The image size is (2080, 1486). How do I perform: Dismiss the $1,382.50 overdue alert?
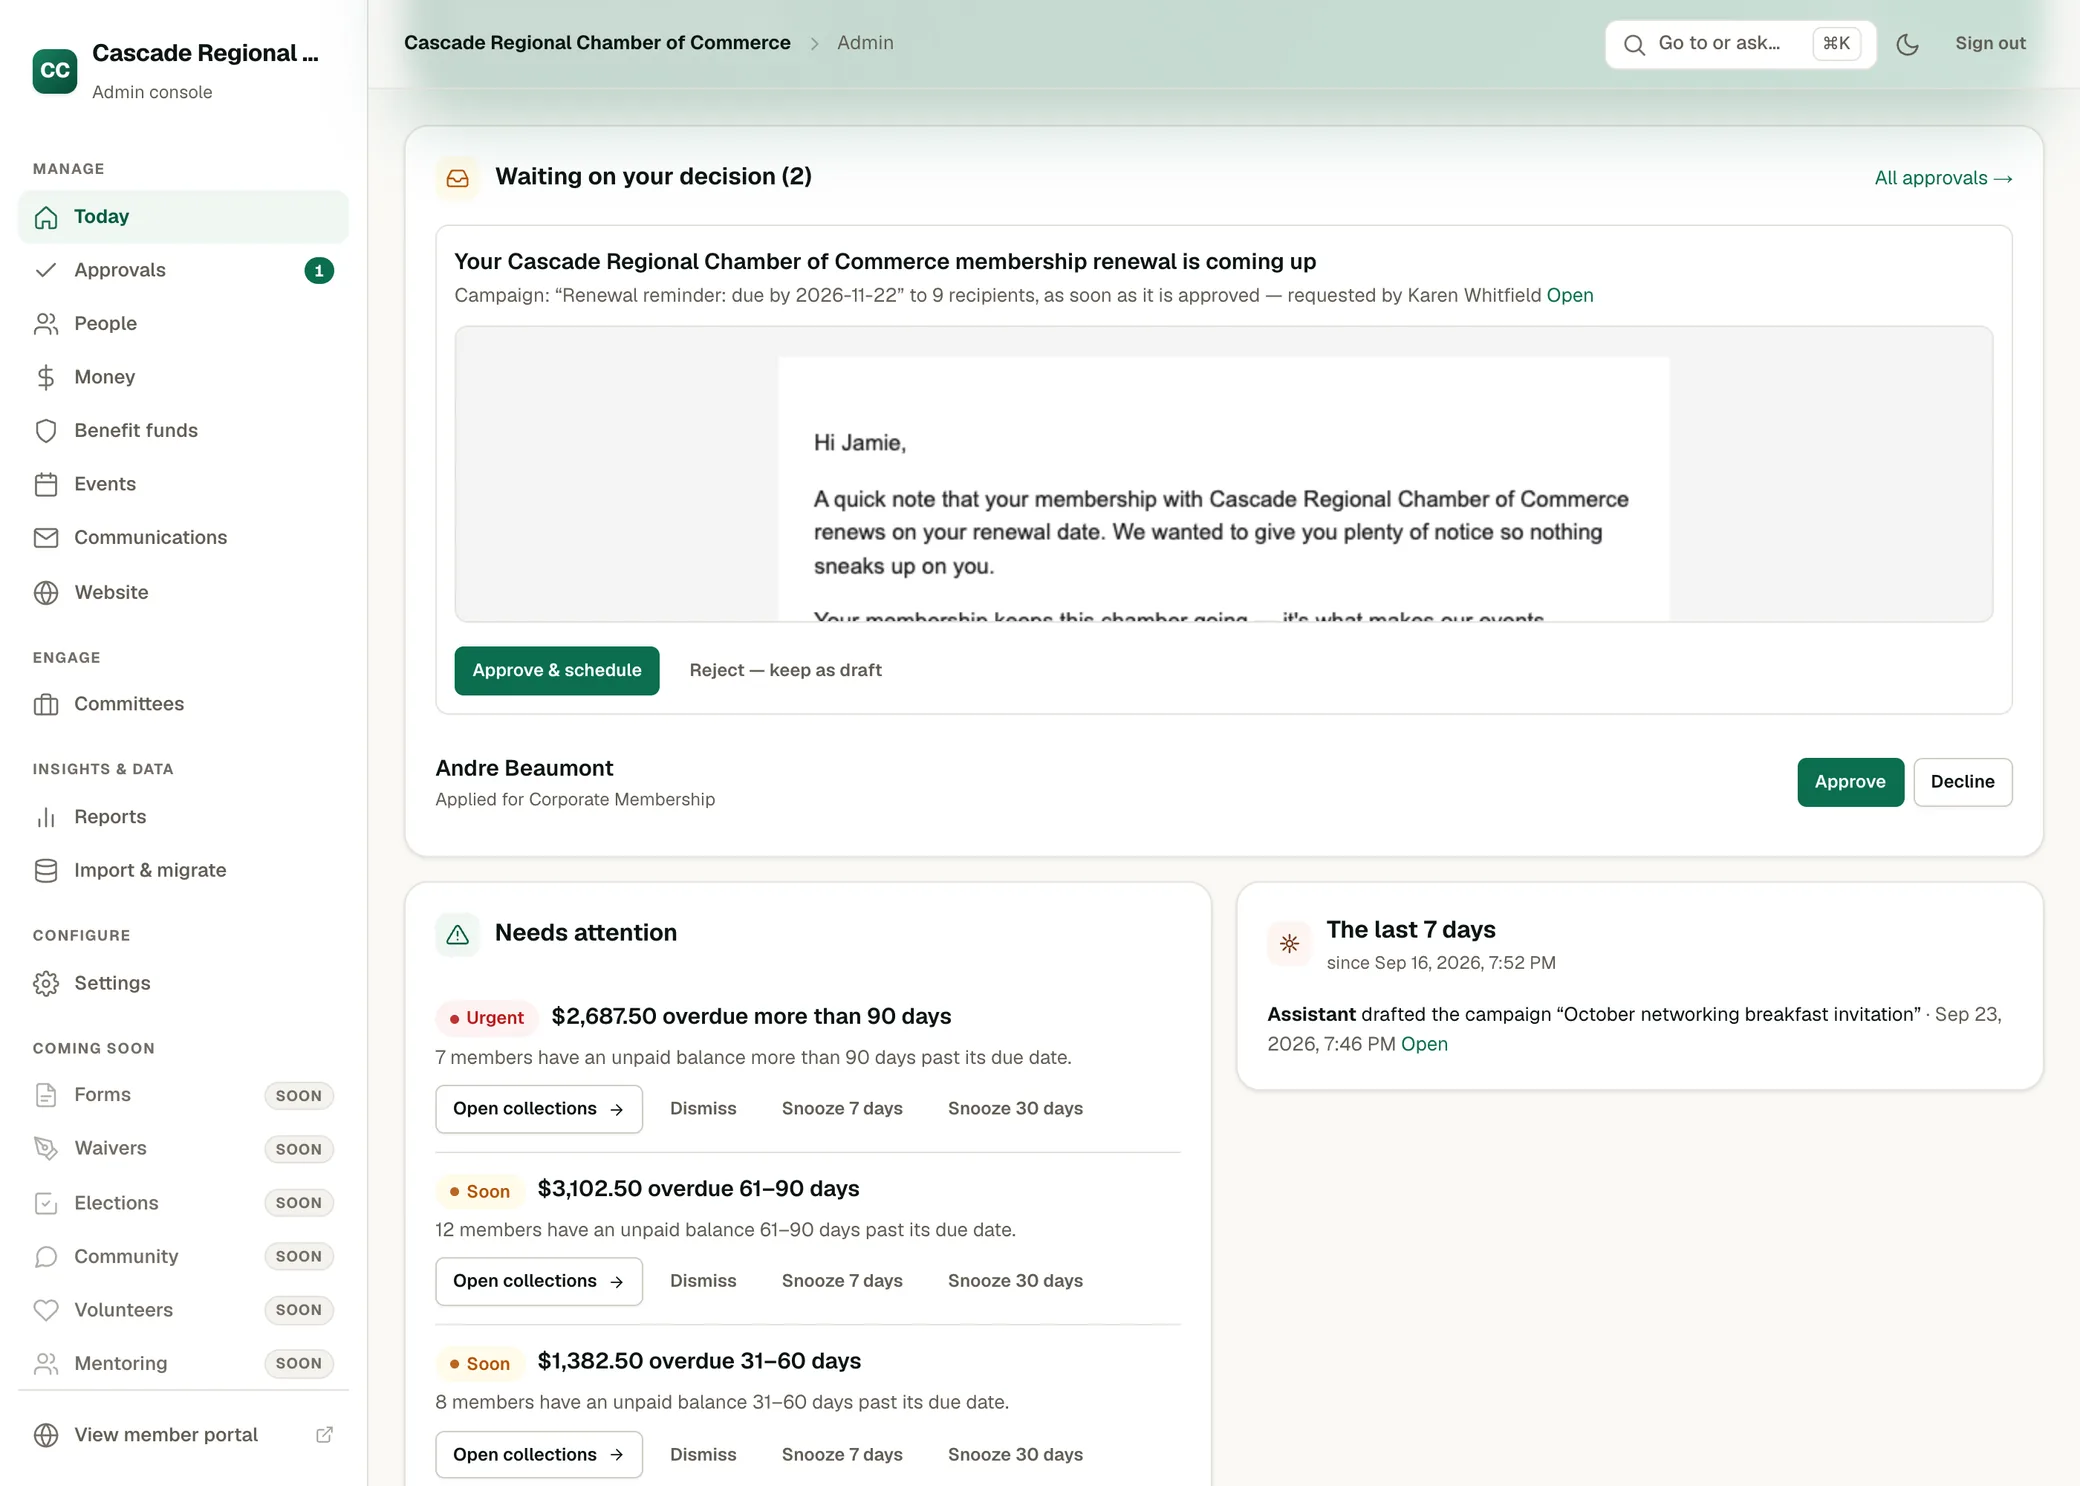pyautogui.click(x=703, y=1455)
